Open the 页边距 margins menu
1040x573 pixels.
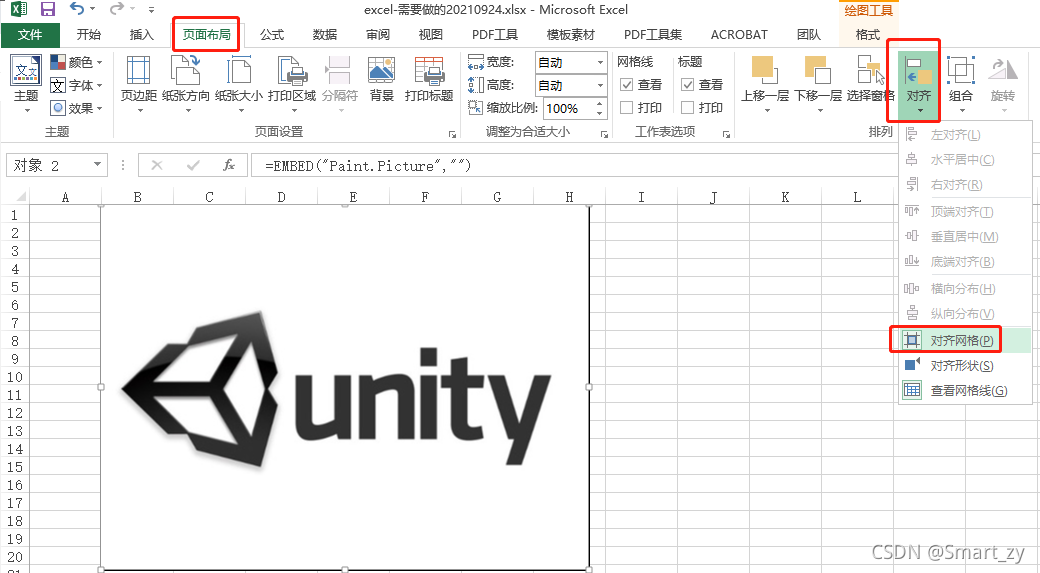click(x=139, y=84)
